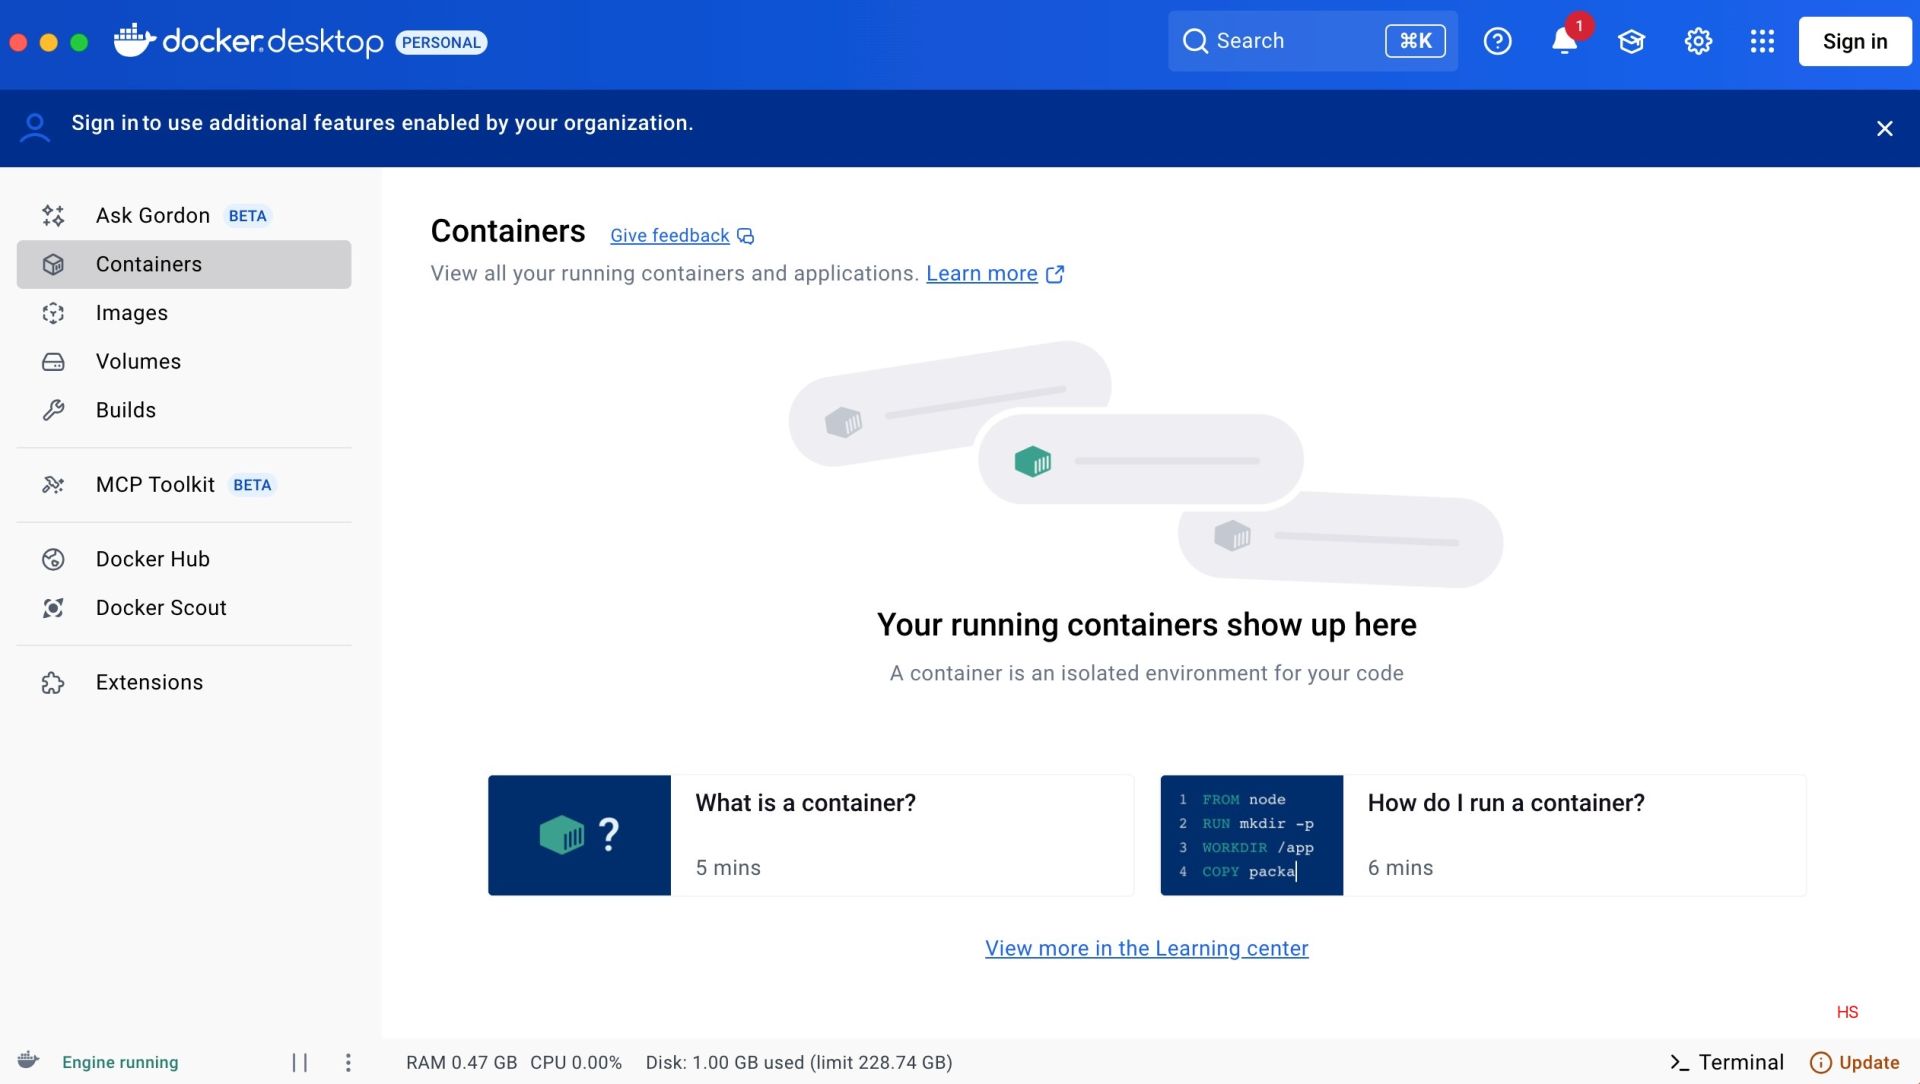Viewport: 1920px width, 1084px height.
Task: Click the Containers cube icon in sidebar
Action: [x=53, y=264]
